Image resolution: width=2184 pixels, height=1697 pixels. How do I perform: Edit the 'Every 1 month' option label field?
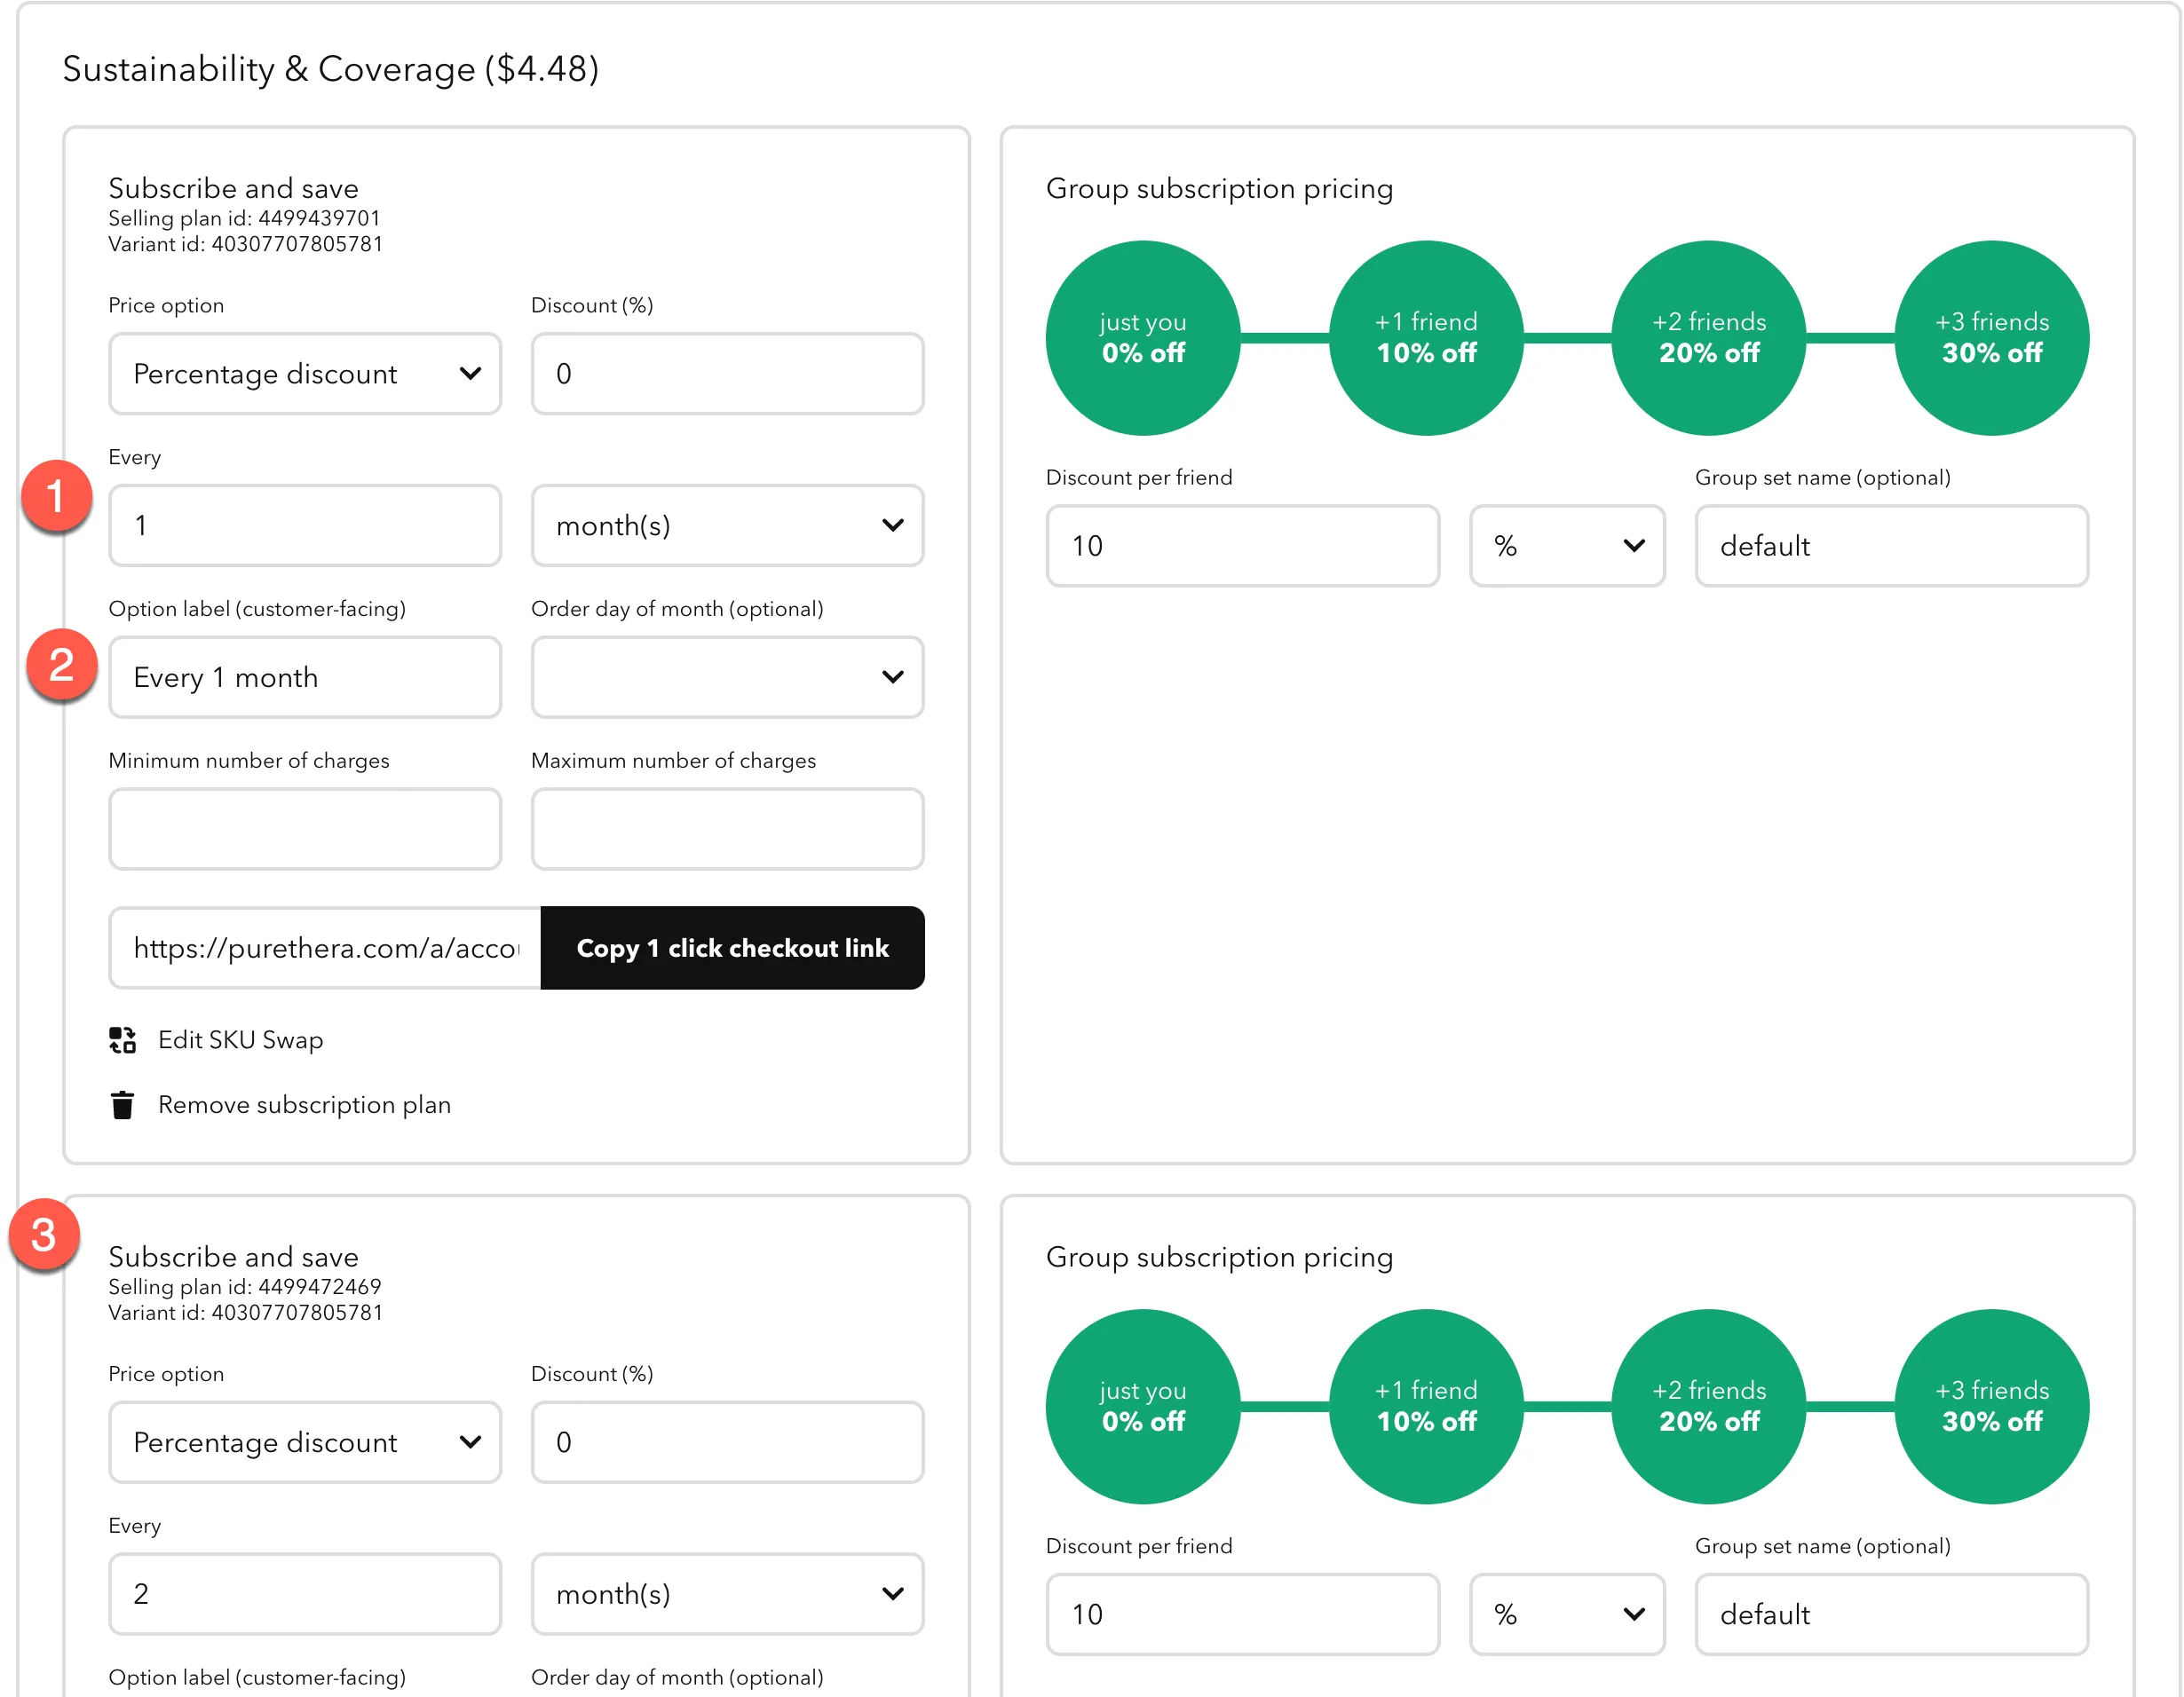pos(304,677)
